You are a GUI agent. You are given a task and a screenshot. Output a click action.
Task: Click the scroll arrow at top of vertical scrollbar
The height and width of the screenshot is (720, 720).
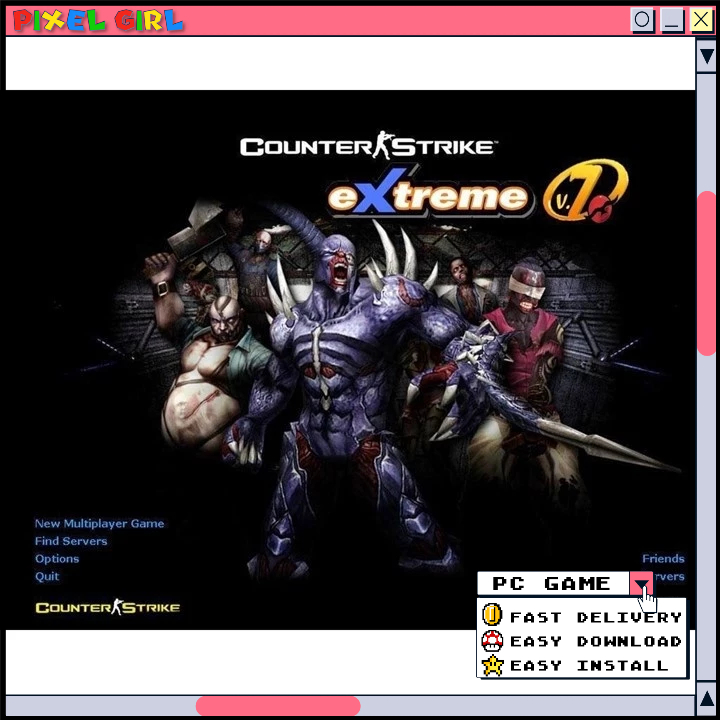(706, 56)
